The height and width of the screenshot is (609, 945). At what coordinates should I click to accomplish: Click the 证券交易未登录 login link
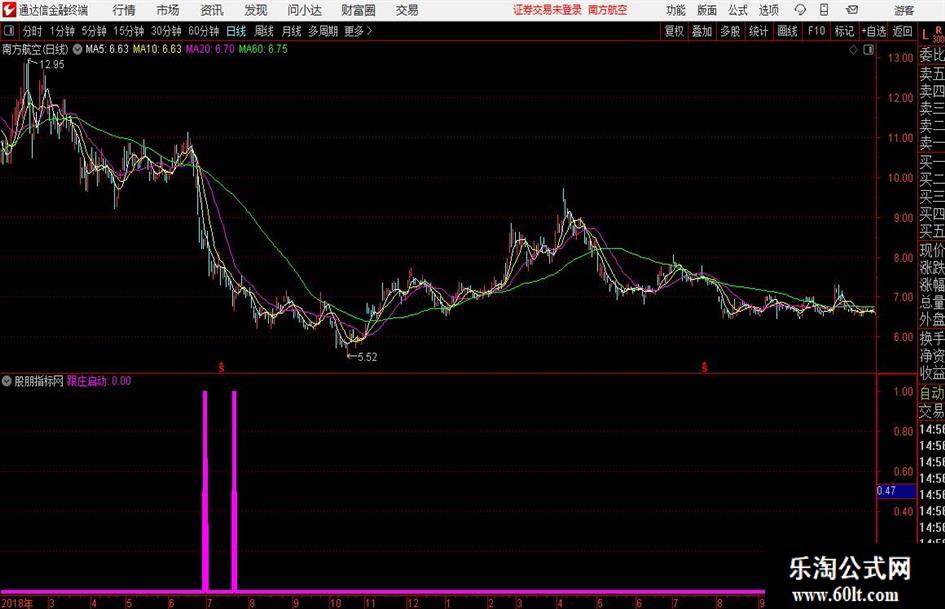[x=547, y=10]
